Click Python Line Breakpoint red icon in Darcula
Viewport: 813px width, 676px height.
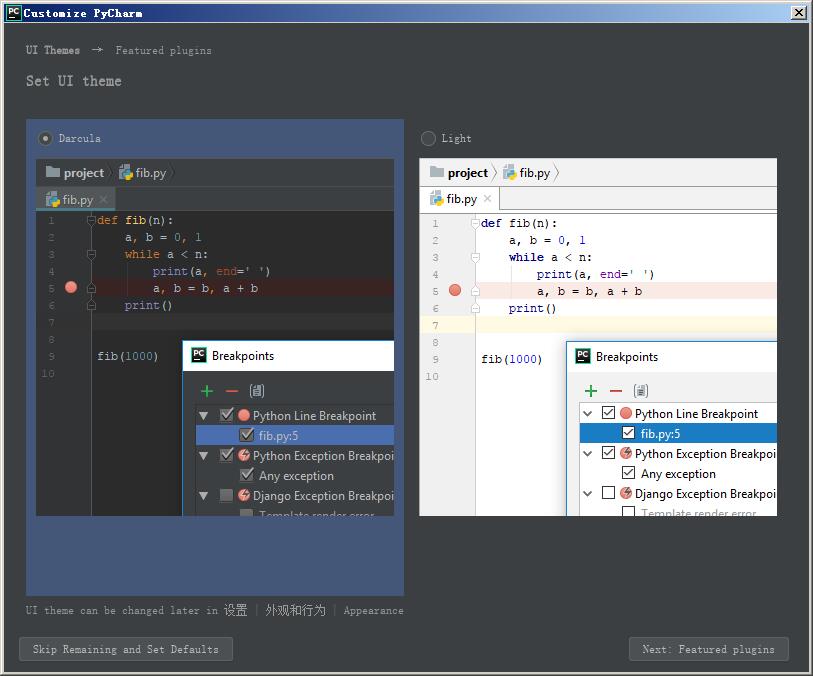point(244,415)
